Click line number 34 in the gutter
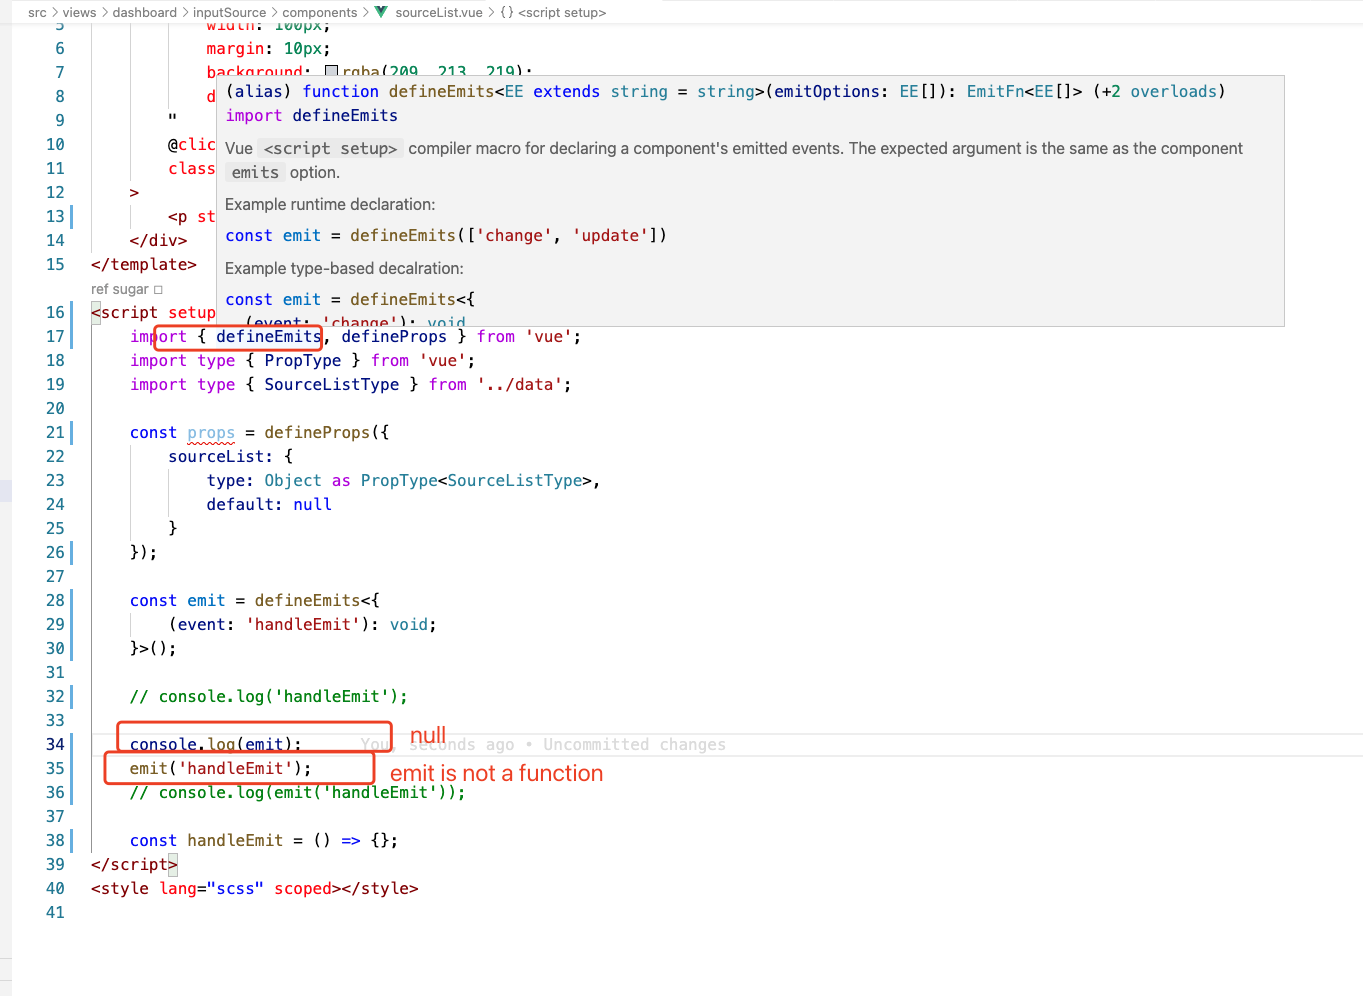 55,744
